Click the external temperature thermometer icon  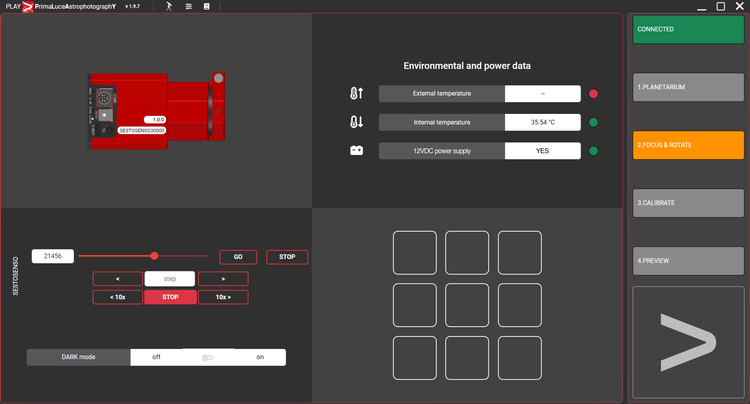coord(357,94)
